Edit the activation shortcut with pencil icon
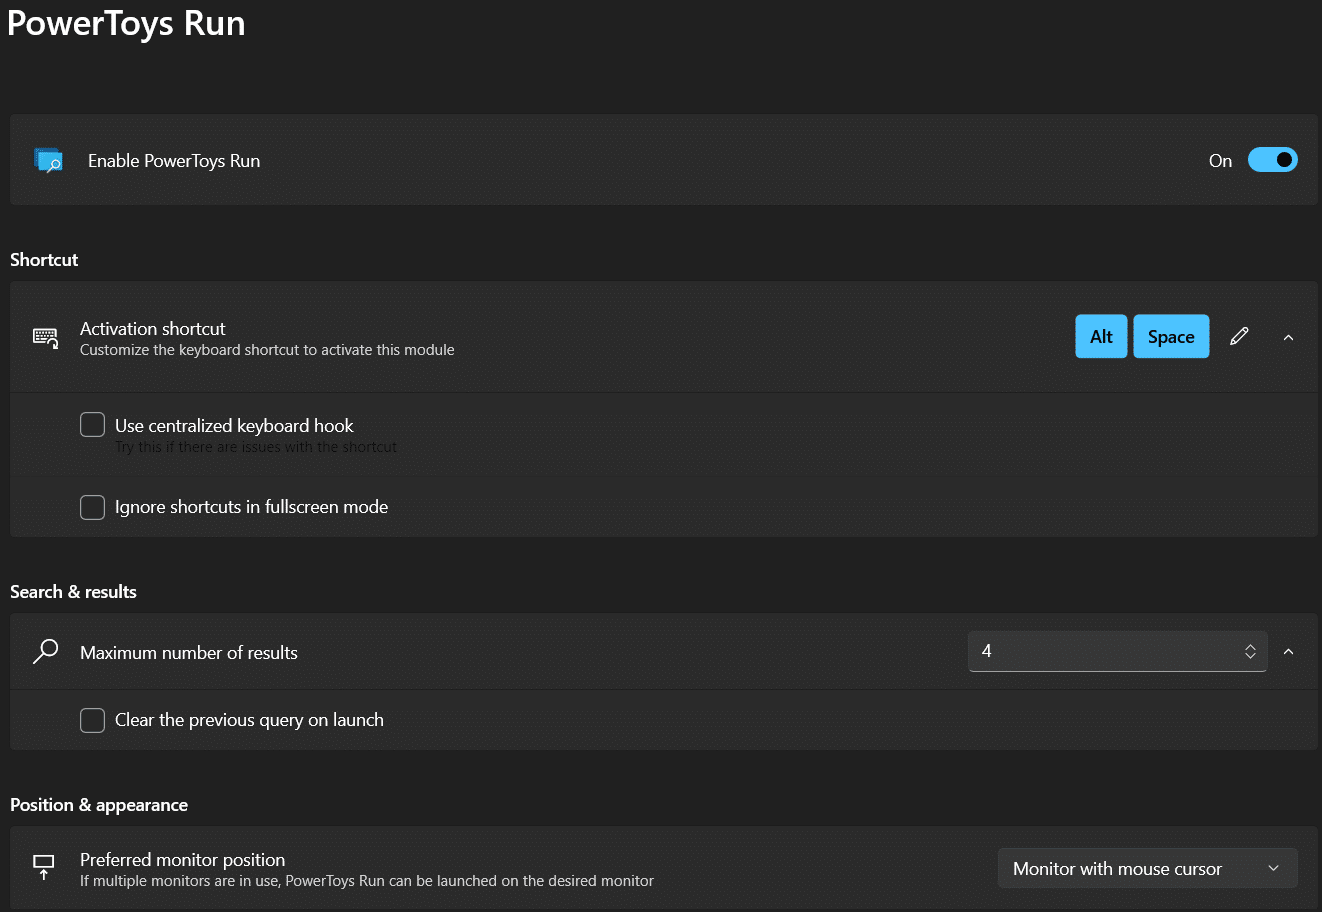 point(1239,337)
